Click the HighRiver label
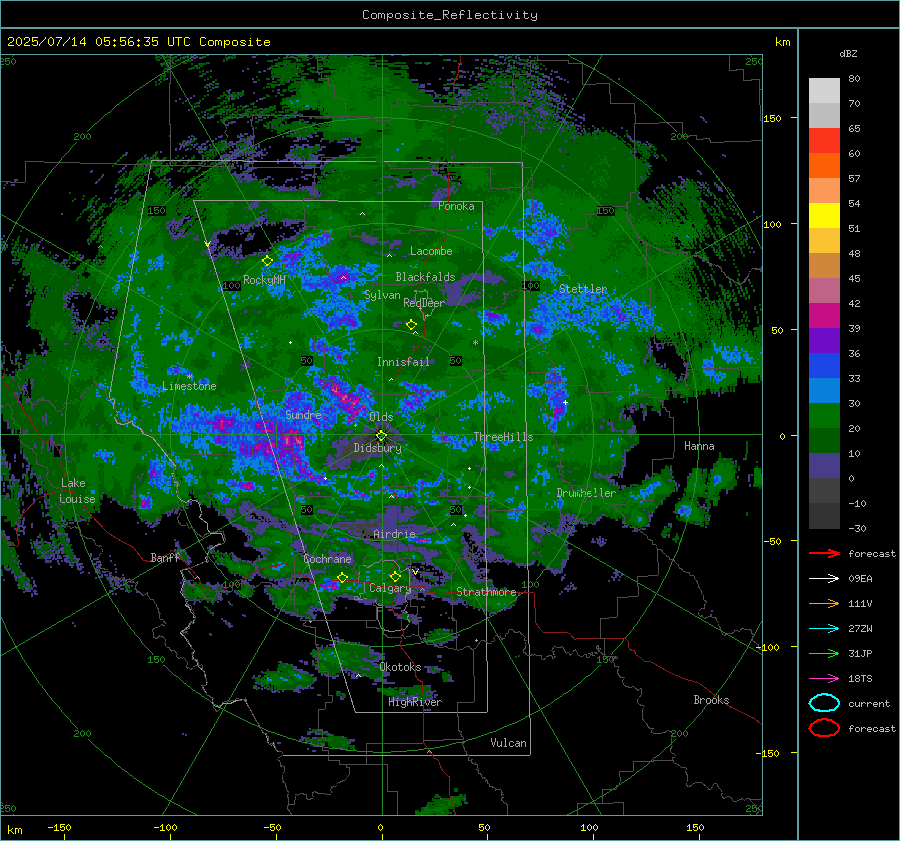900x841 pixels. click(415, 702)
